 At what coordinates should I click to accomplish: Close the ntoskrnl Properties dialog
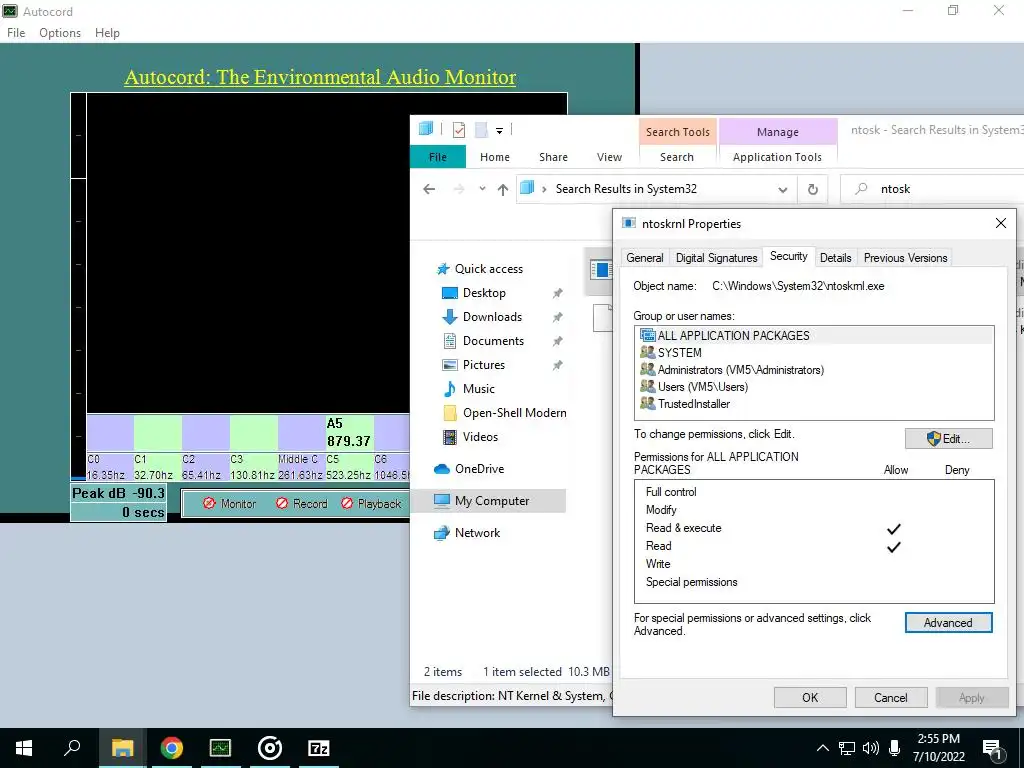pos(1000,223)
